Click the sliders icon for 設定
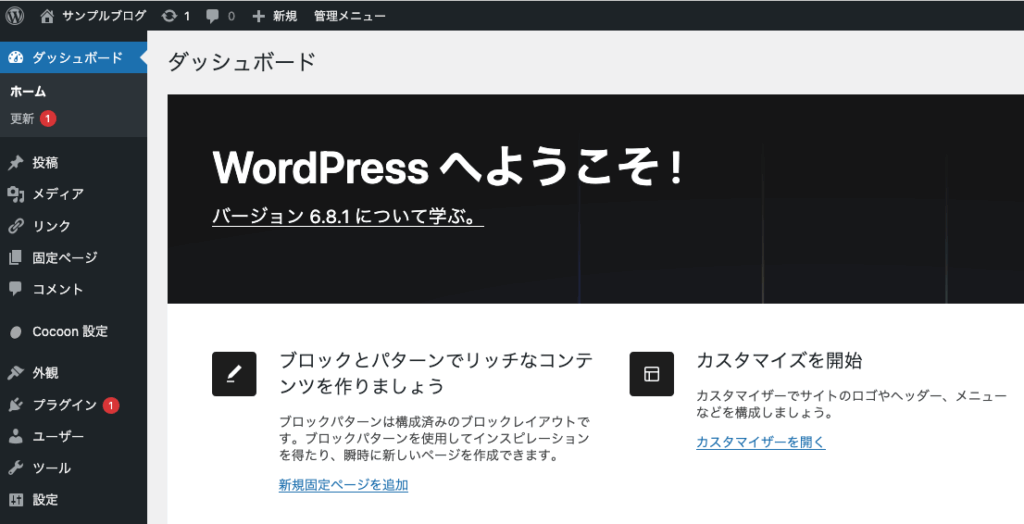 16,500
